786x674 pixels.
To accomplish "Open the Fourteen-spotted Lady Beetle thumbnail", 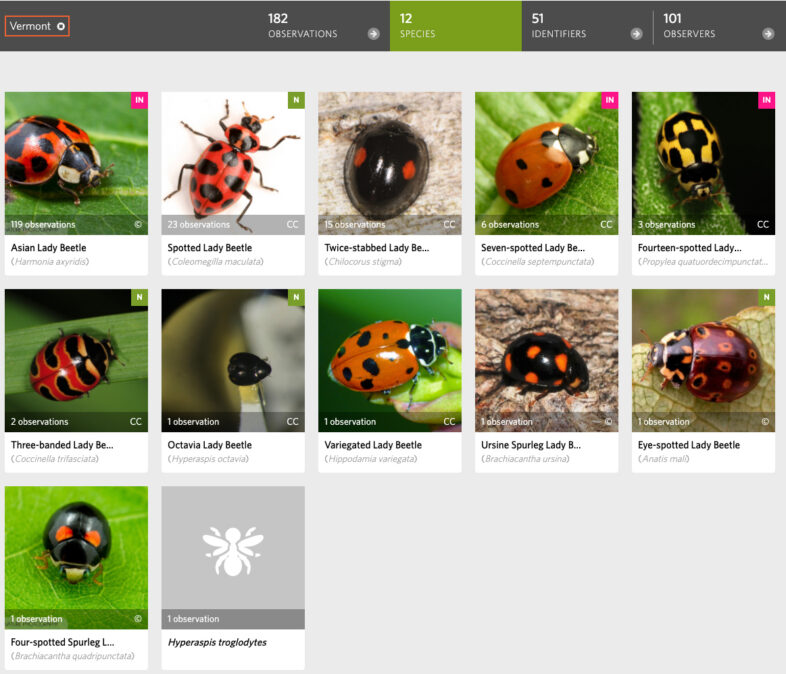I will 703,155.
